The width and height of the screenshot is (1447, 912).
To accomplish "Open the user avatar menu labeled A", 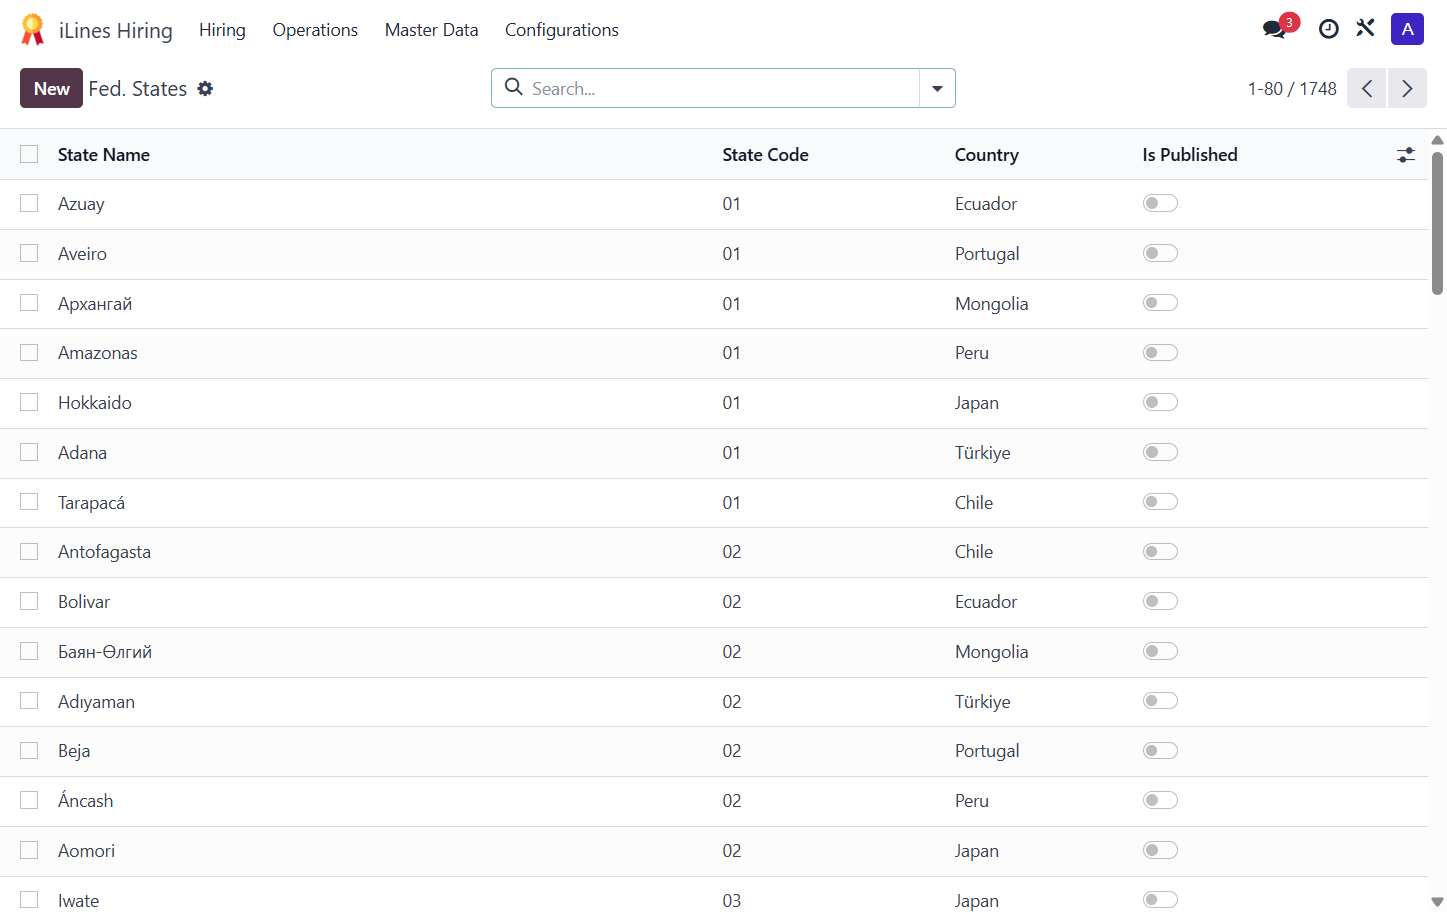I will (1407, 29).
